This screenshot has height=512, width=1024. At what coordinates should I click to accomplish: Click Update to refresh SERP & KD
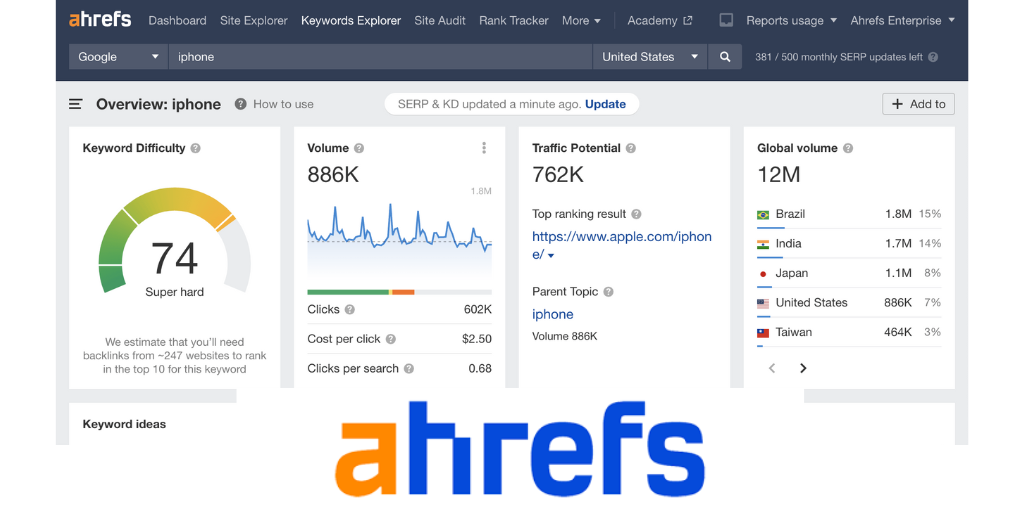(605, 104)
